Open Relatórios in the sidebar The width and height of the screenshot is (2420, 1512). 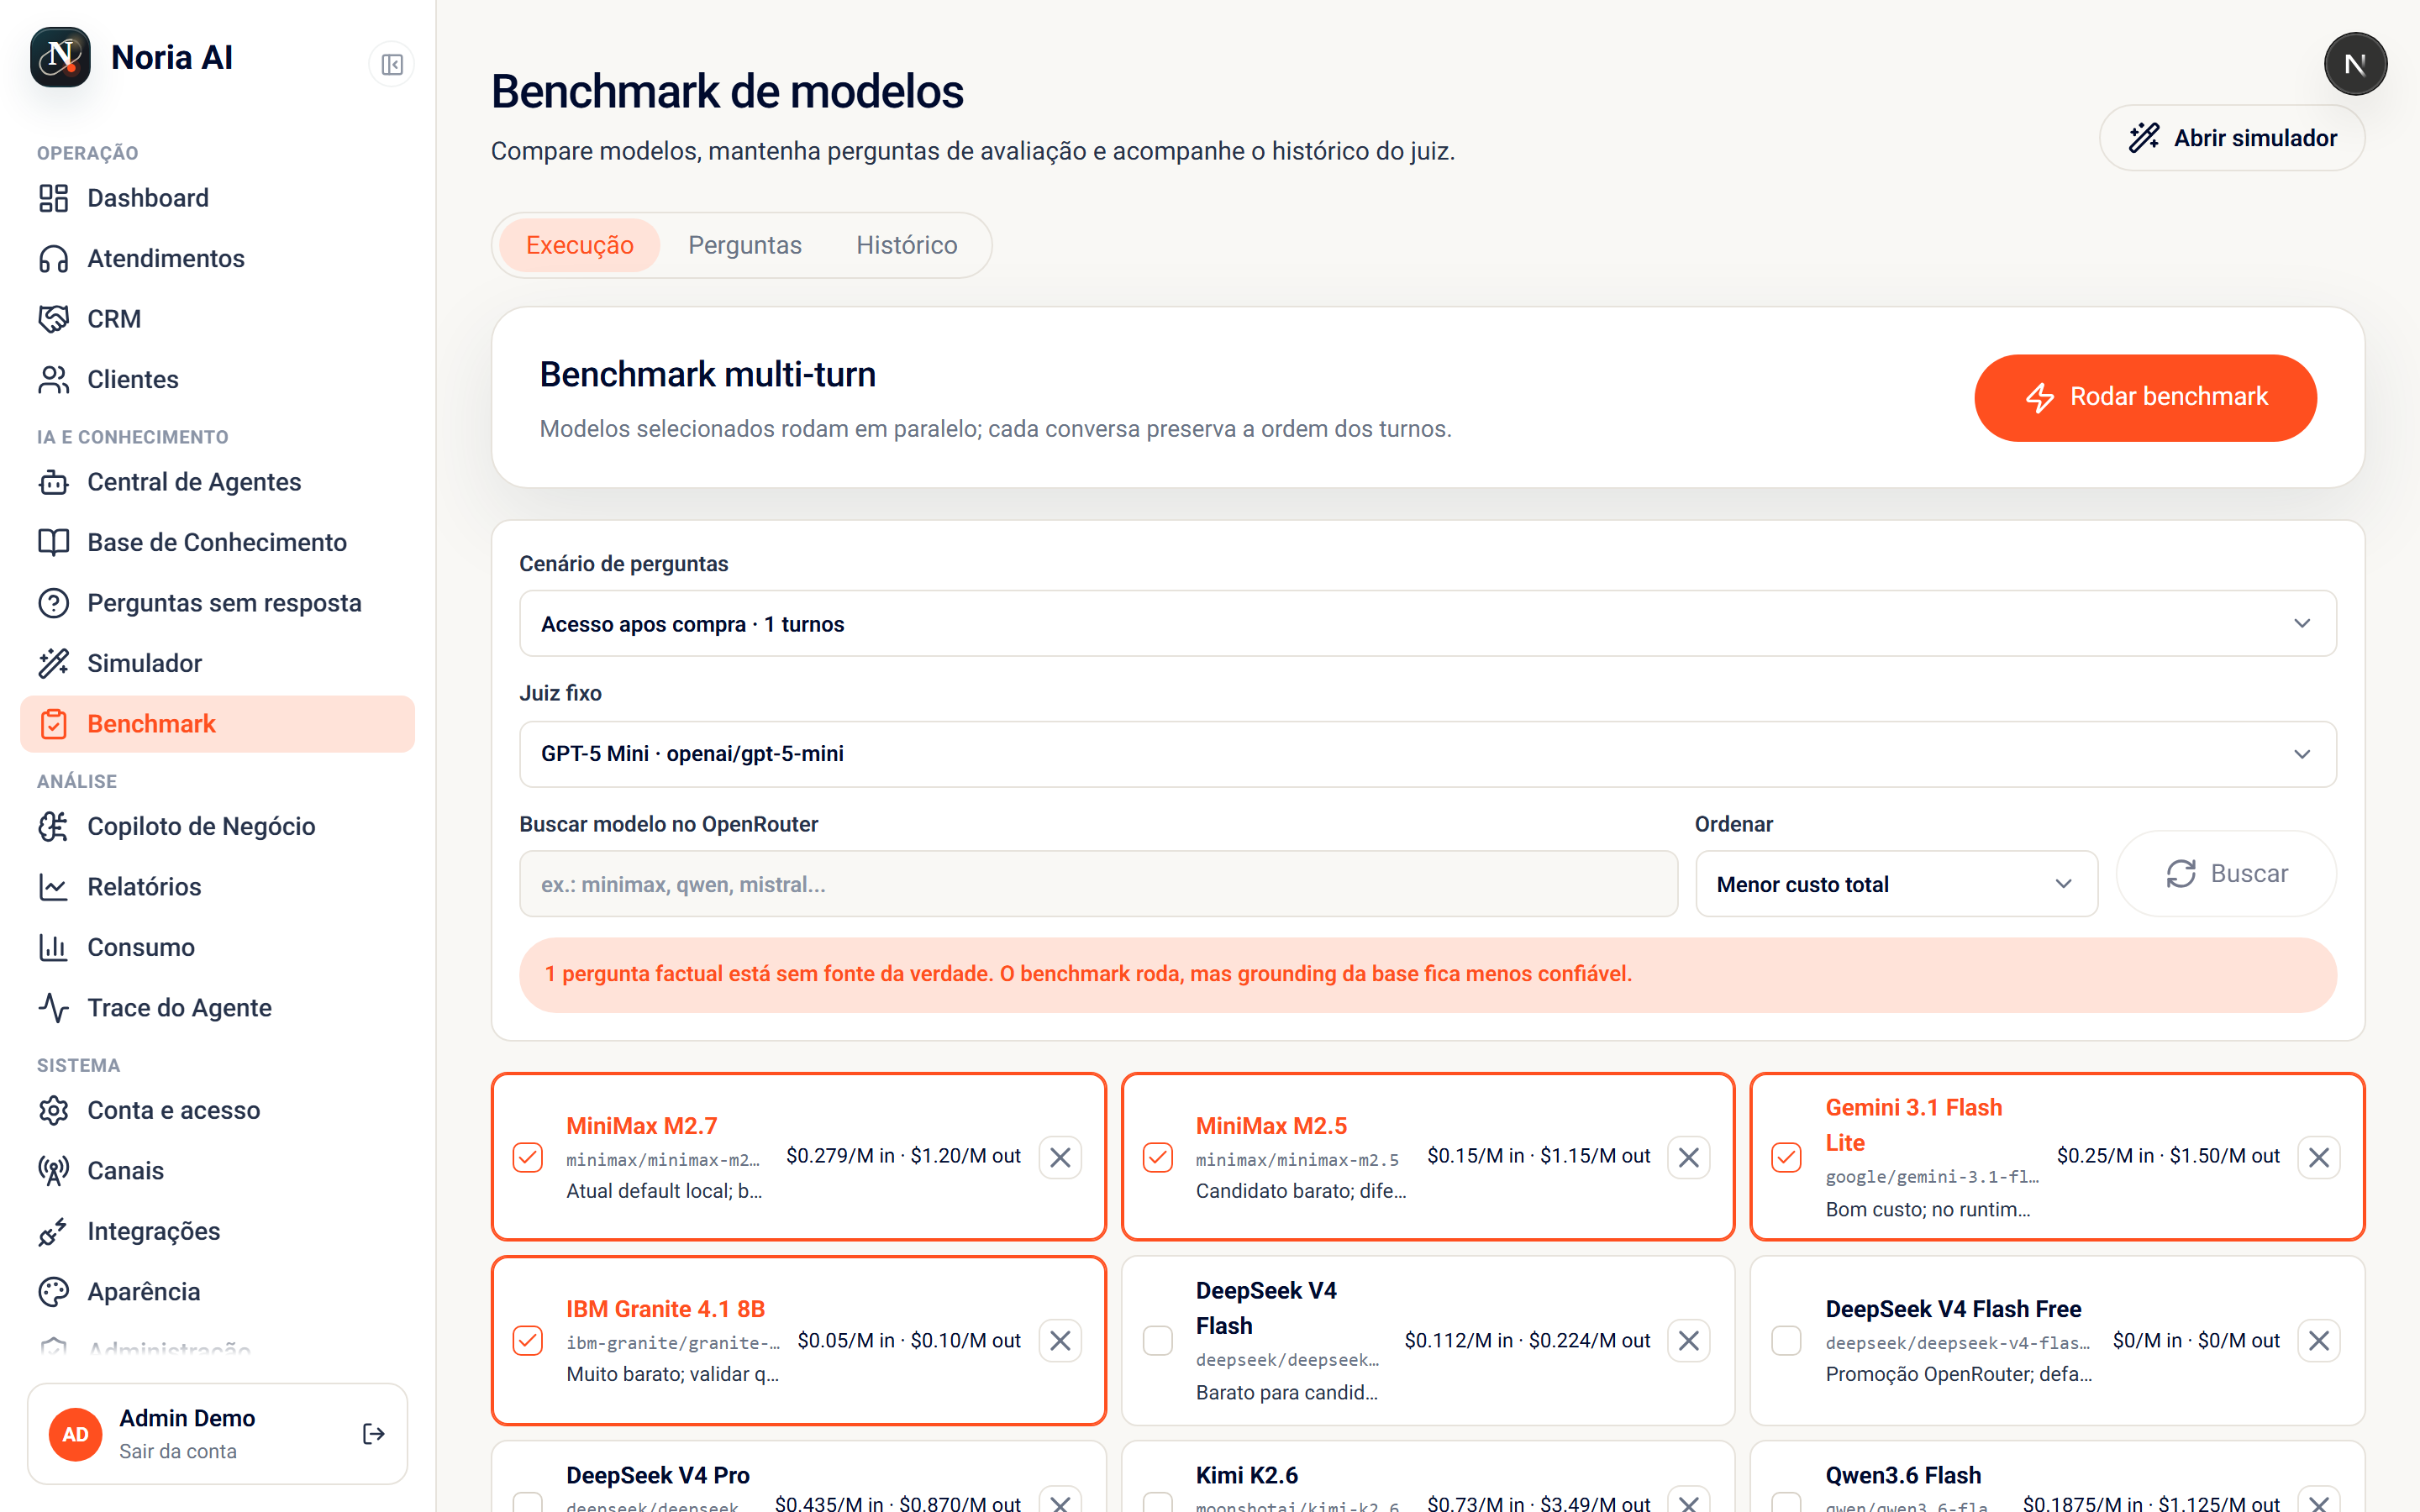point(217,887)
